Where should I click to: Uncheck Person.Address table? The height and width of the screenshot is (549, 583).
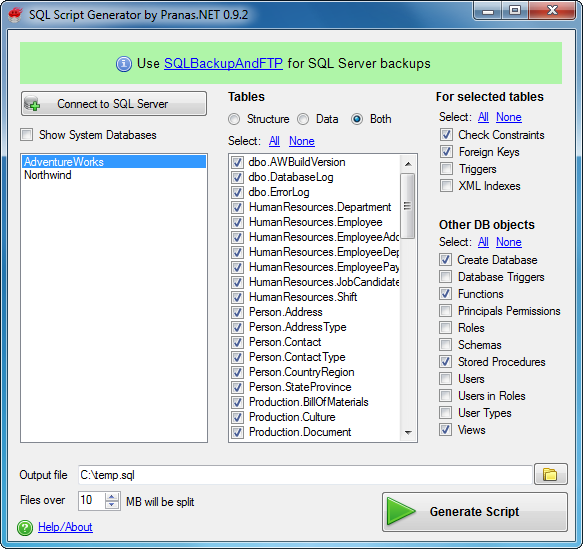tap(237, 312)
